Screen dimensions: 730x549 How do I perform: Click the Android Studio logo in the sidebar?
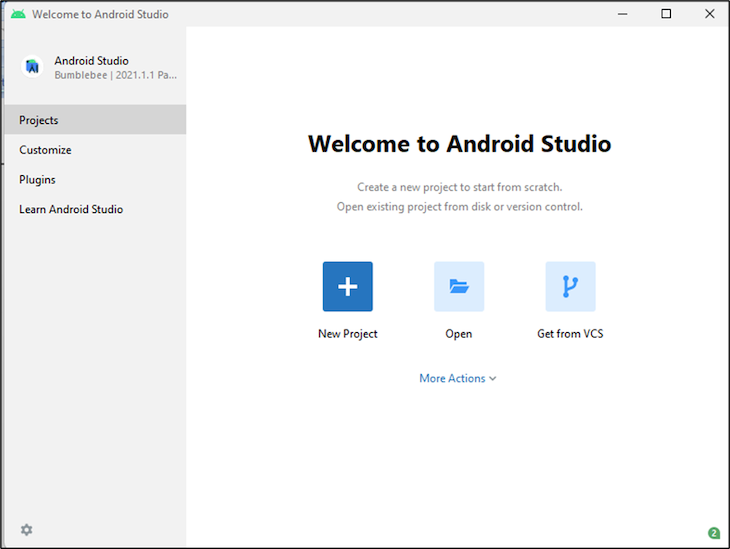coord(33,67)
